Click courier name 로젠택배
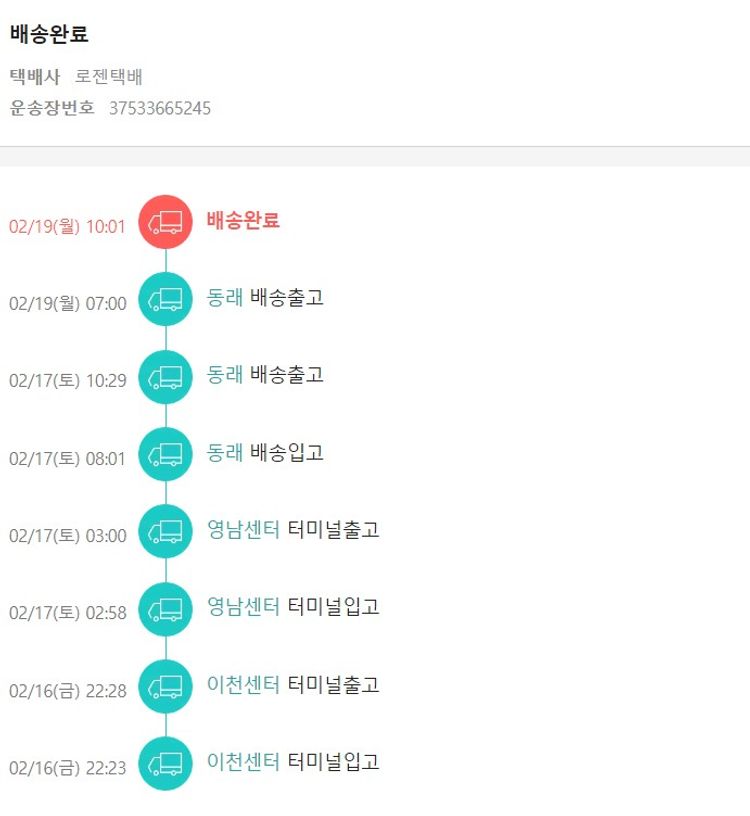Image resolution: width=750 pixels, height=816 pixels. [109, 77]
